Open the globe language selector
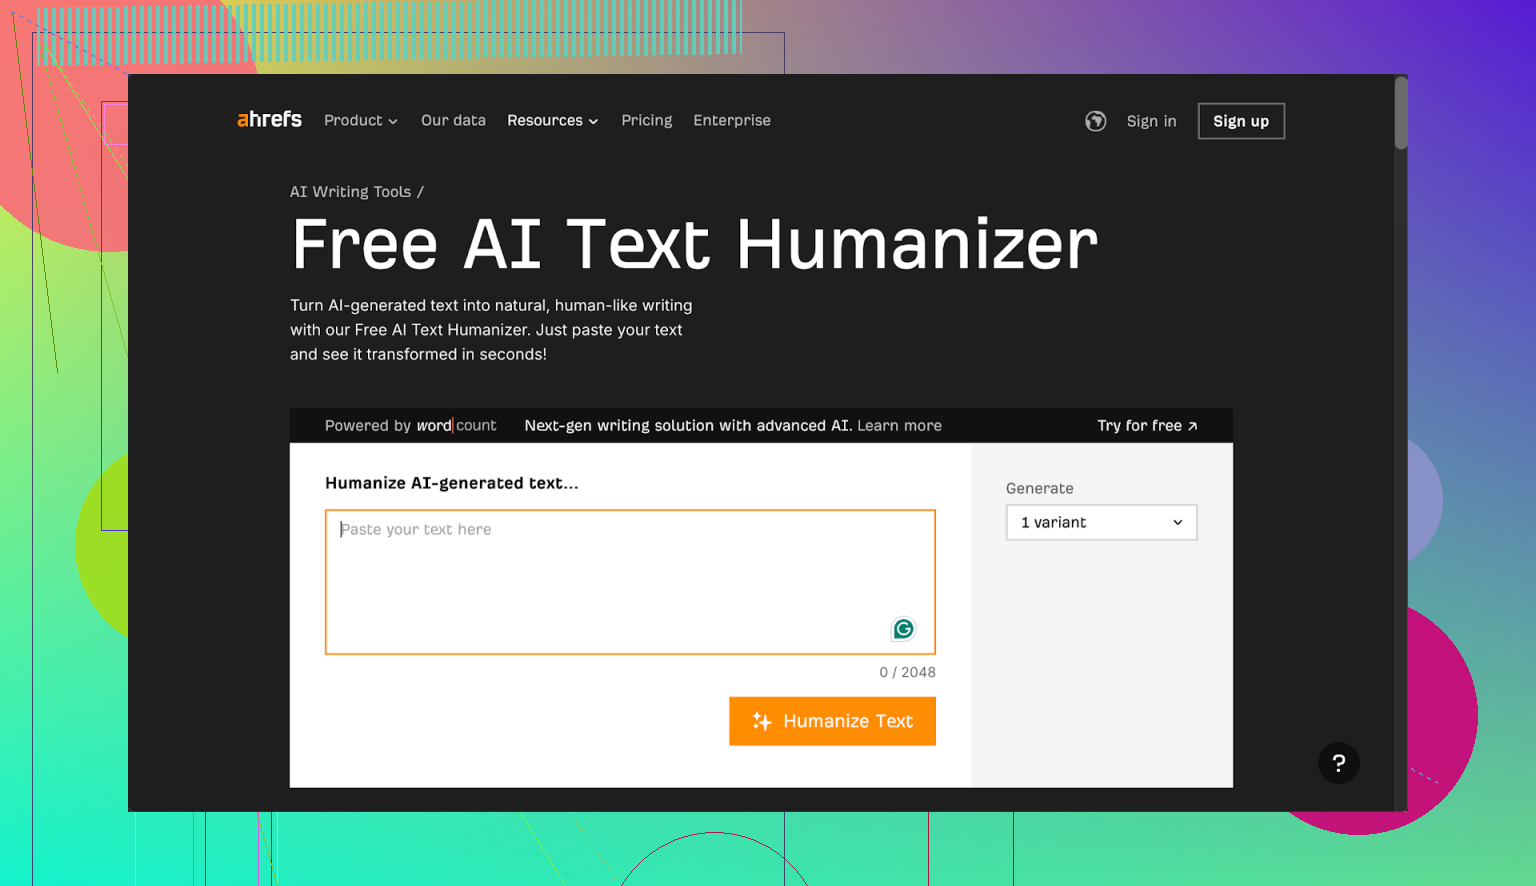This screenshot has width=1536, height=886. pyautogui.click(x=1095, y=120)
